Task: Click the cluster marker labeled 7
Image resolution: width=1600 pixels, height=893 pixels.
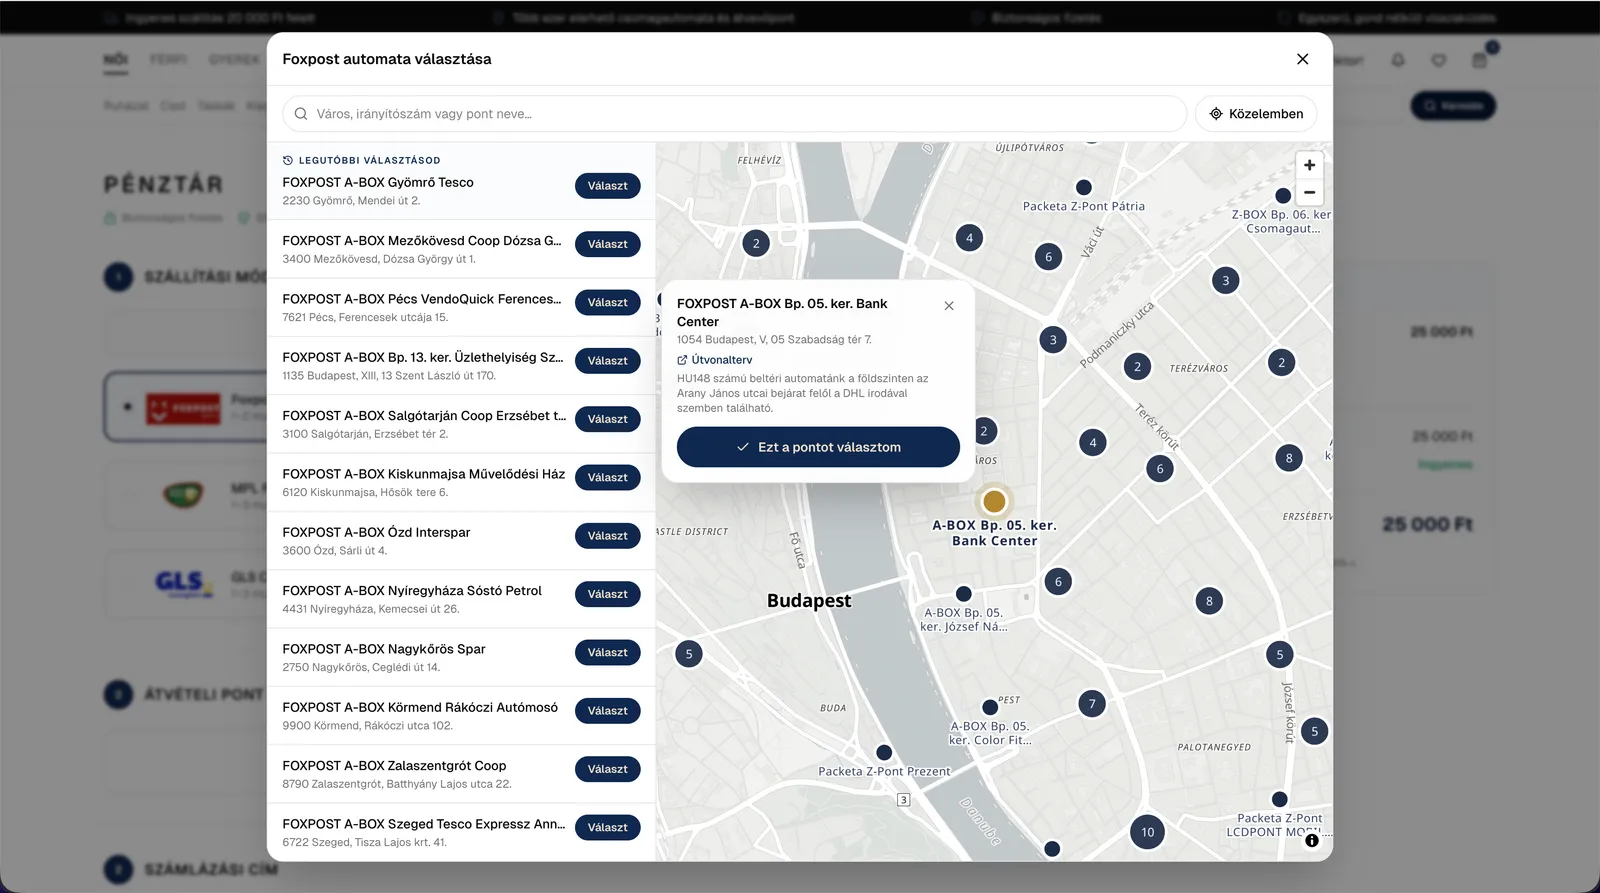Action: pos(1092,704)
